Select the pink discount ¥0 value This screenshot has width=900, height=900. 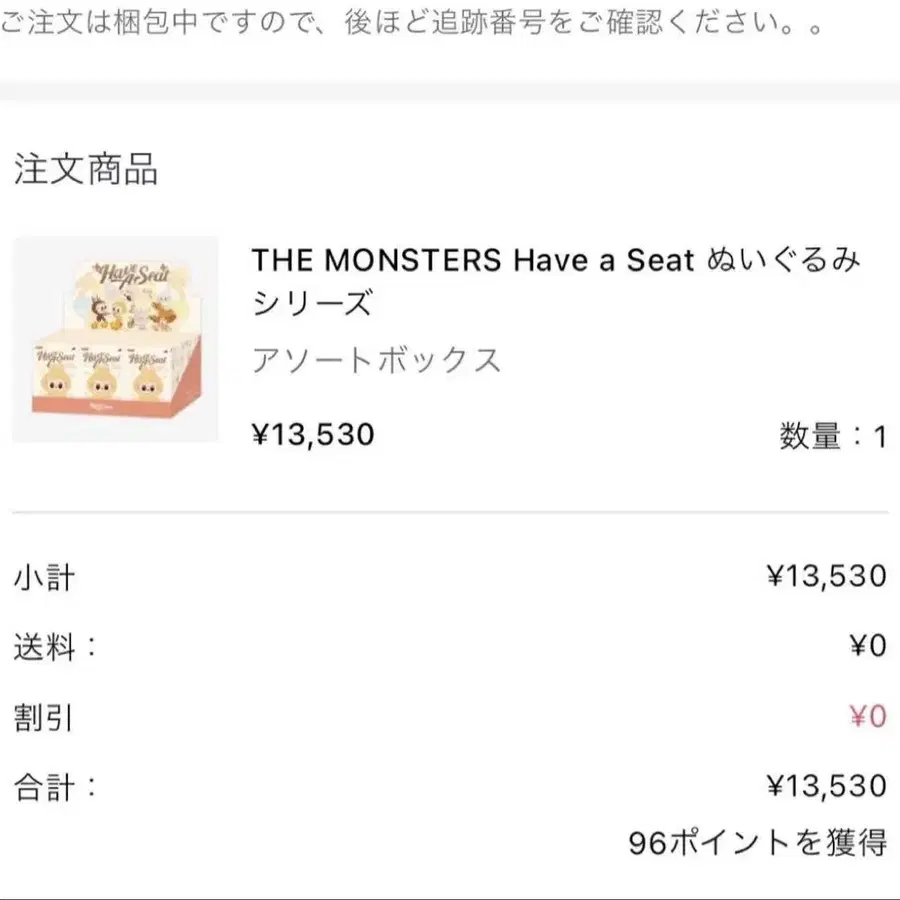868,716
